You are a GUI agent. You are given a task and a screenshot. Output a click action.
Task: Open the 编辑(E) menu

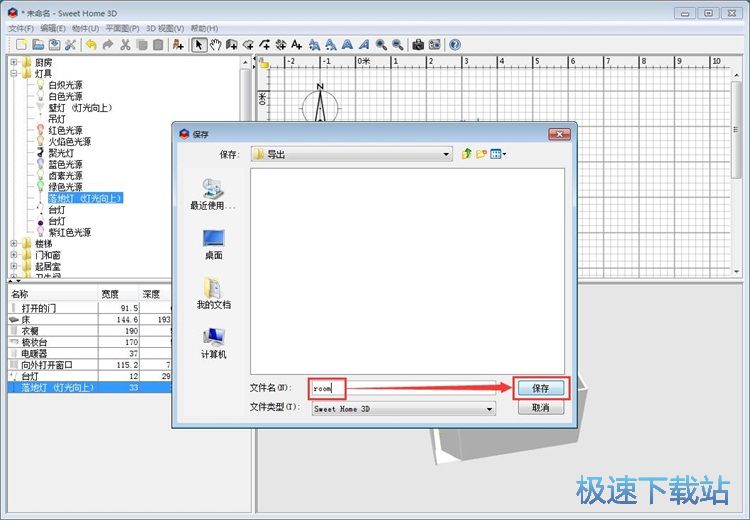click(x=53, y=28)
